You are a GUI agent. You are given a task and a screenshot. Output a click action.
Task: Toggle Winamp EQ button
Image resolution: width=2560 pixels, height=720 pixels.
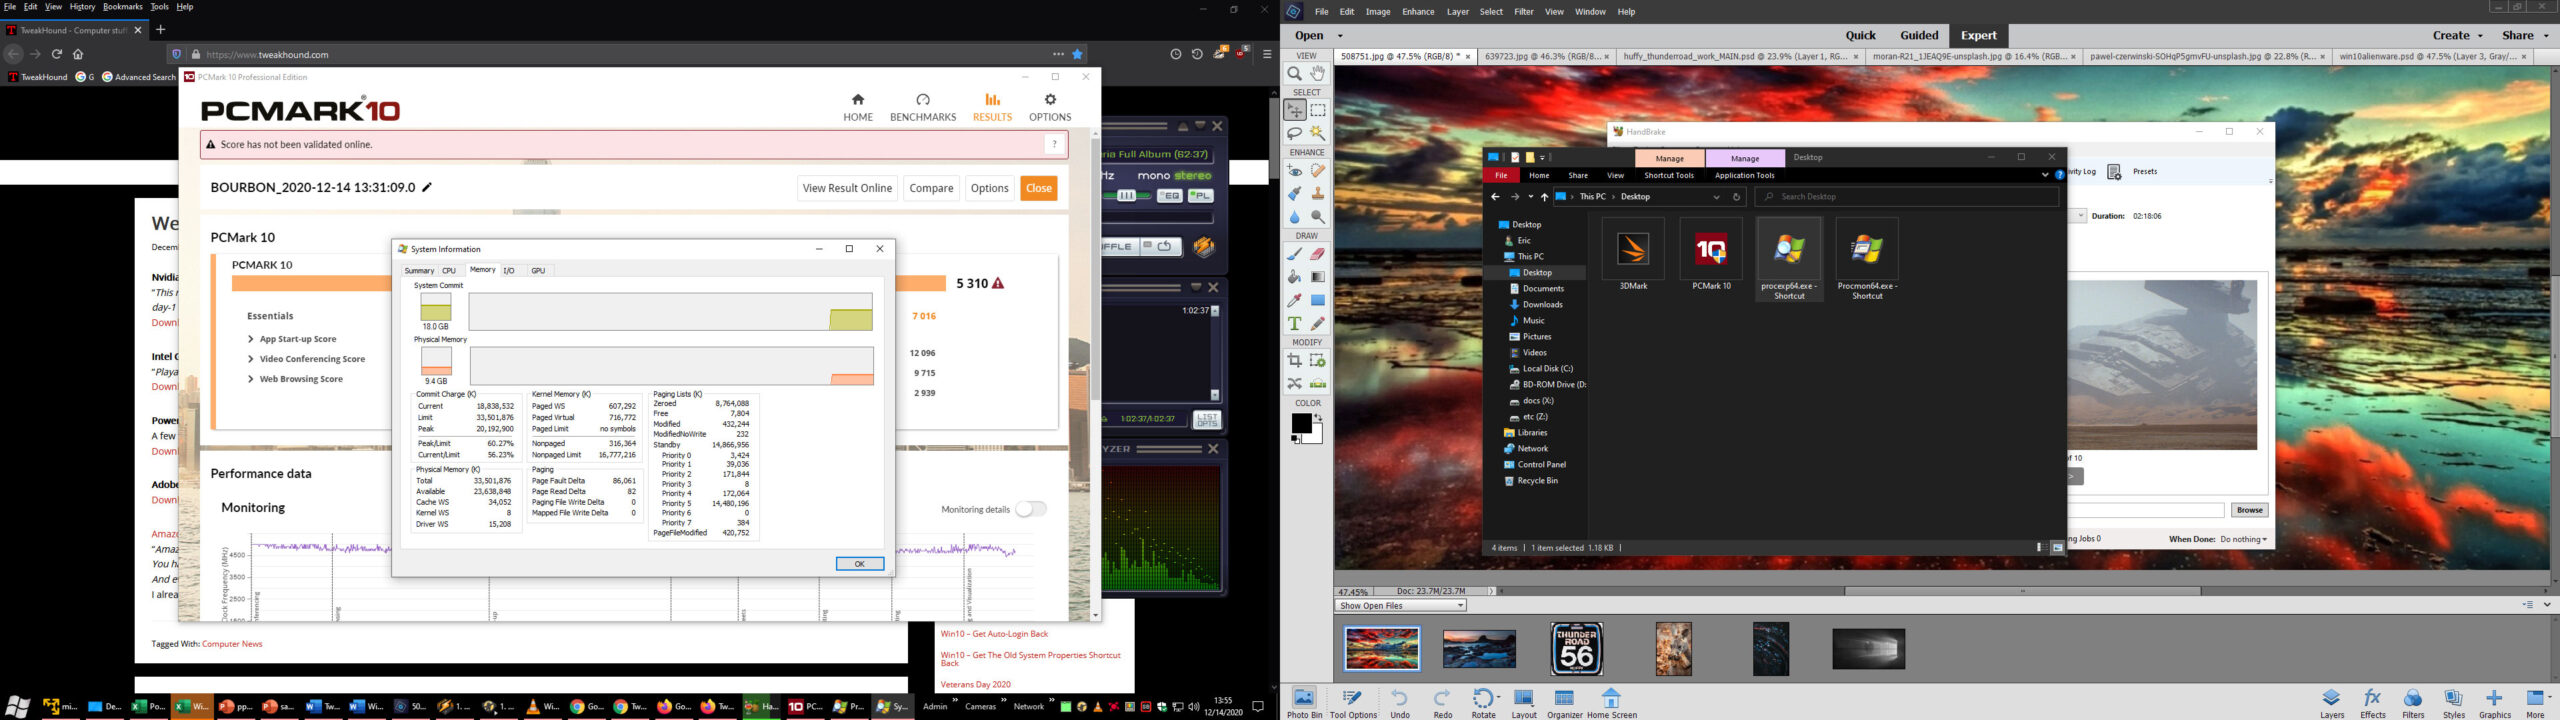[1169, 196]
